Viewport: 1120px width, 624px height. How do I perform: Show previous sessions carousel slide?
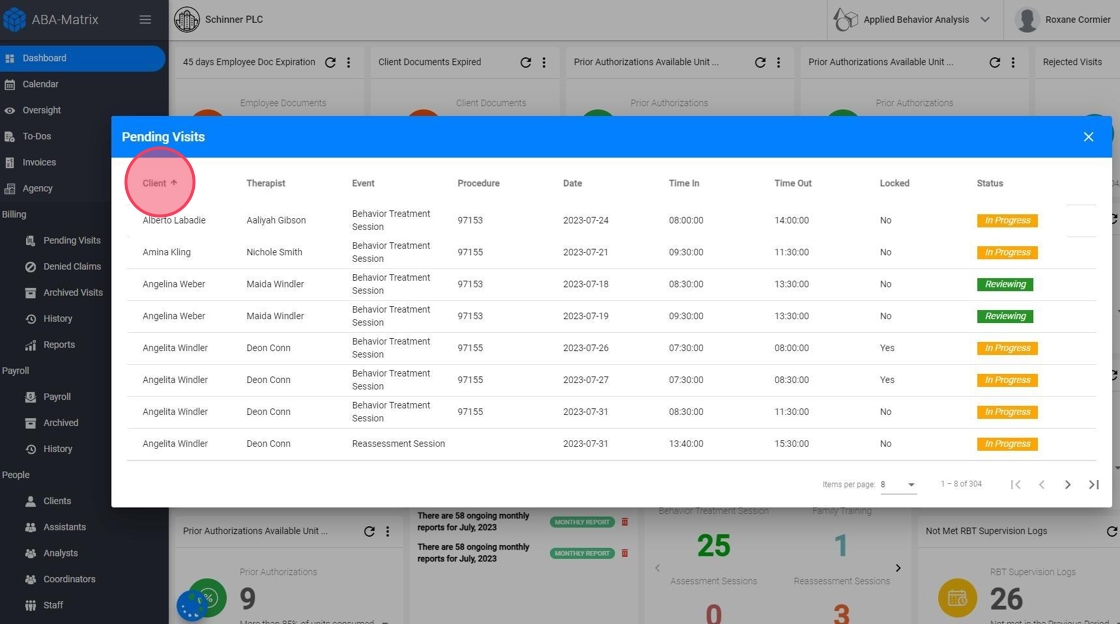coord(657,568)
